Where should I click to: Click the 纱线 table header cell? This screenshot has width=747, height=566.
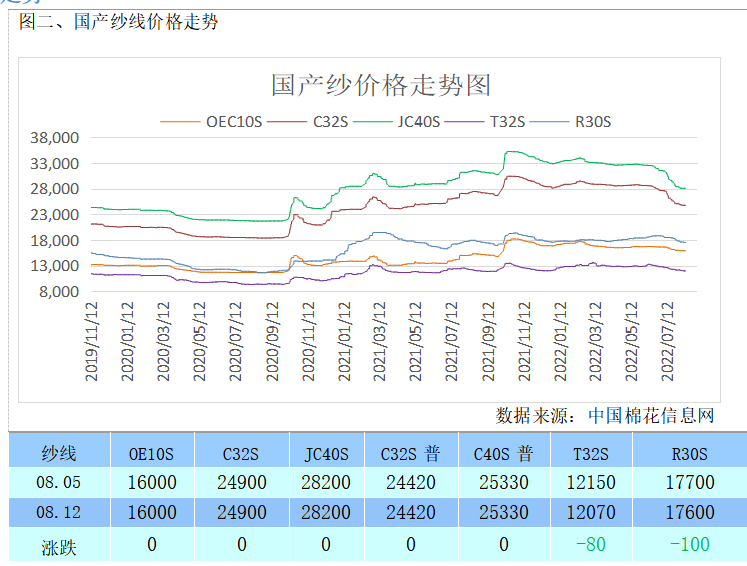point(58,453)
